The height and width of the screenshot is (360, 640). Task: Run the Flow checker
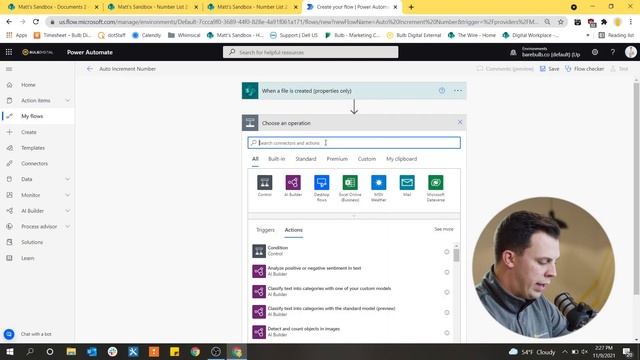click(584, 69)
